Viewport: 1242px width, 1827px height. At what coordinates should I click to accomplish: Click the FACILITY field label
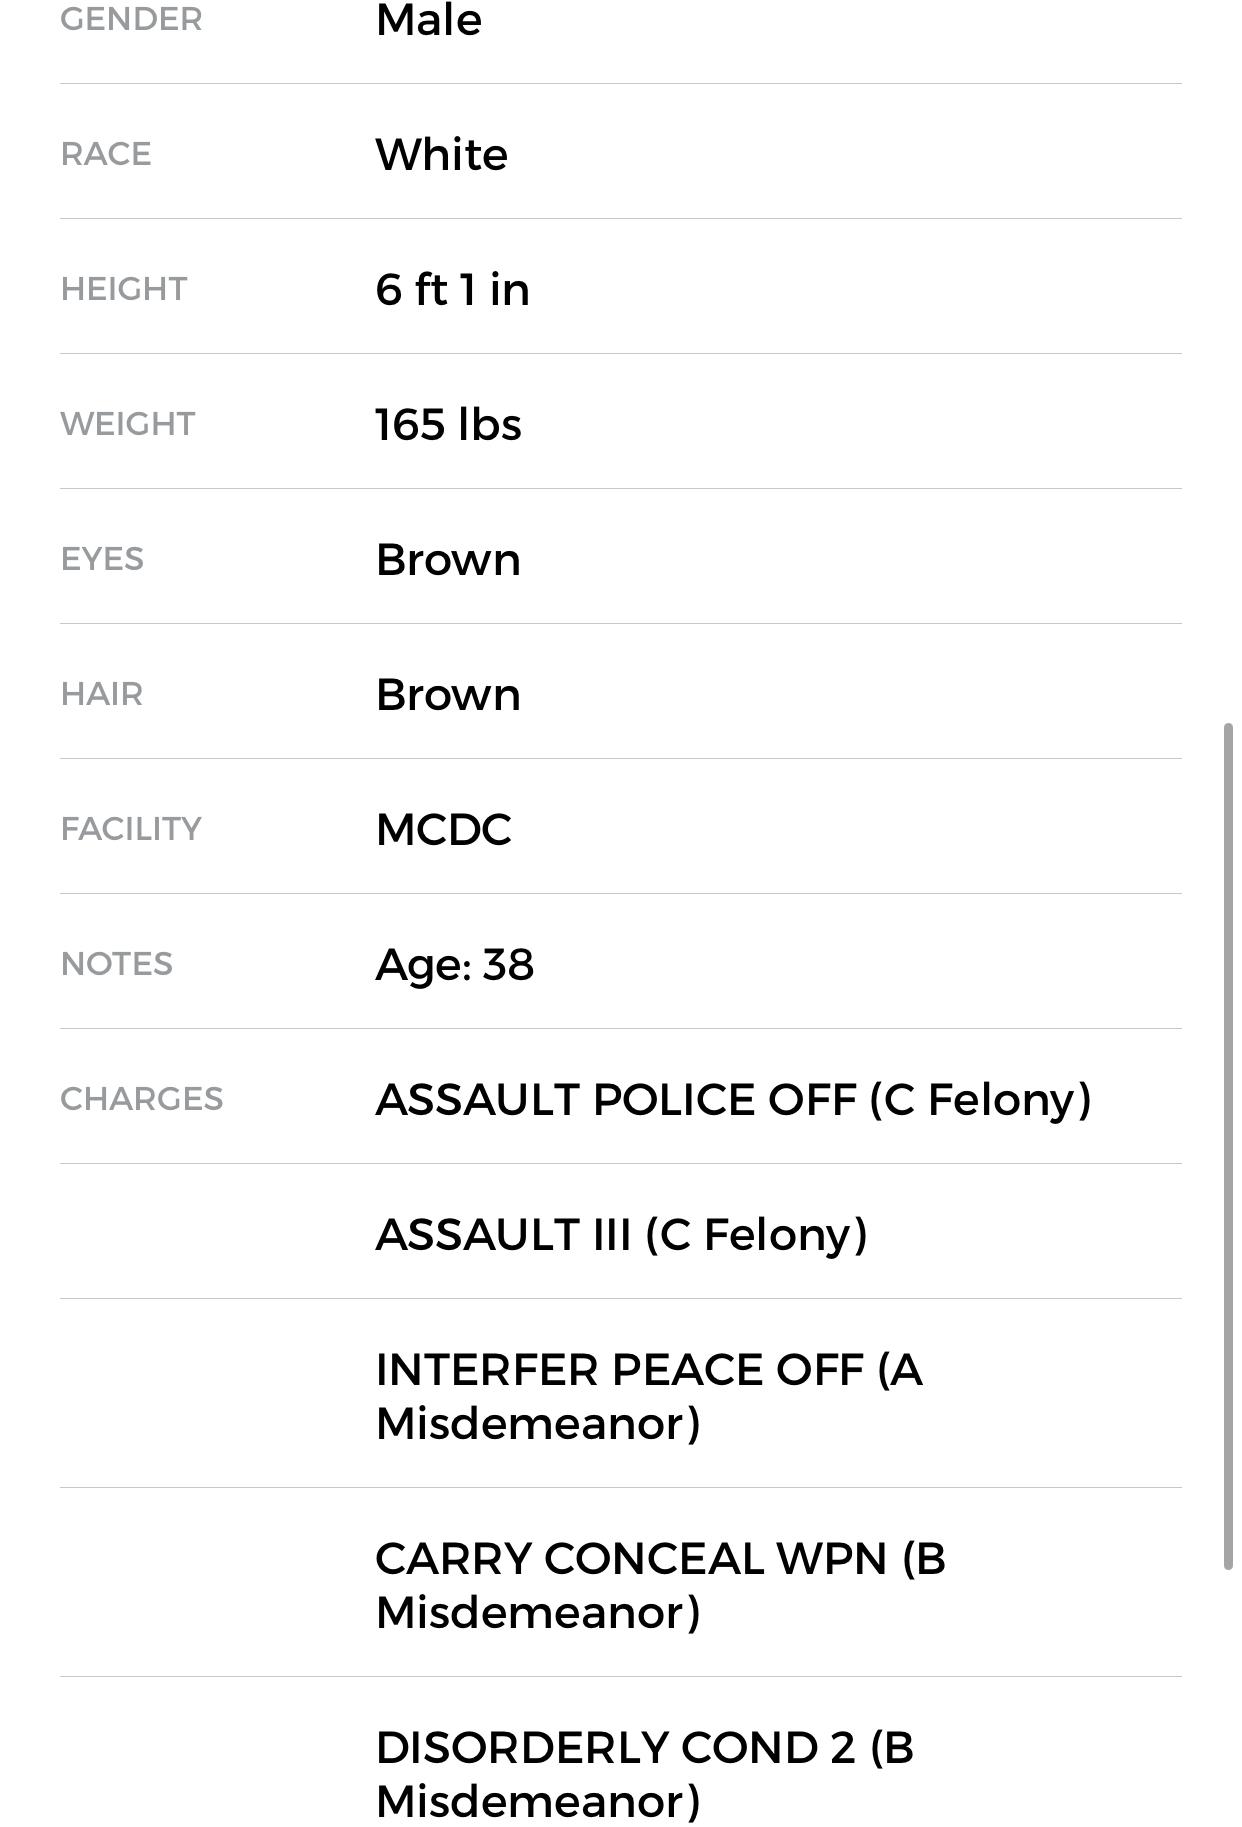point(131,829)
